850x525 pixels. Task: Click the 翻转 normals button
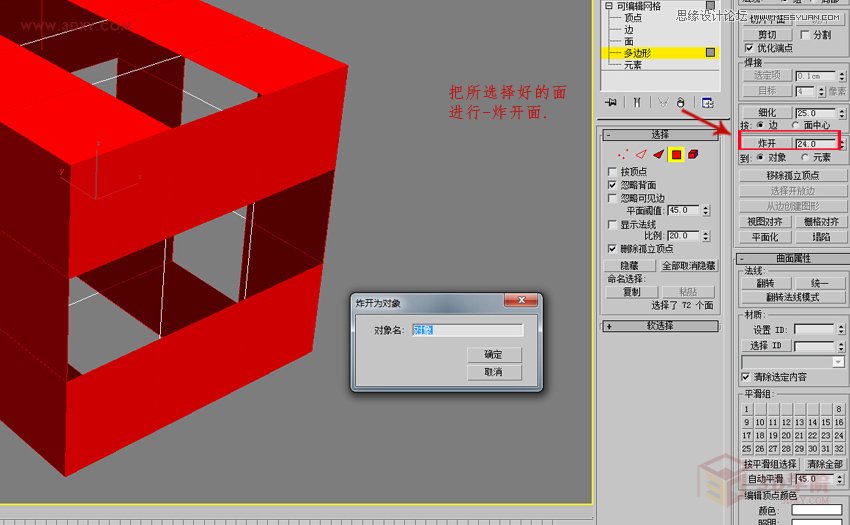[x=765, y=283]
